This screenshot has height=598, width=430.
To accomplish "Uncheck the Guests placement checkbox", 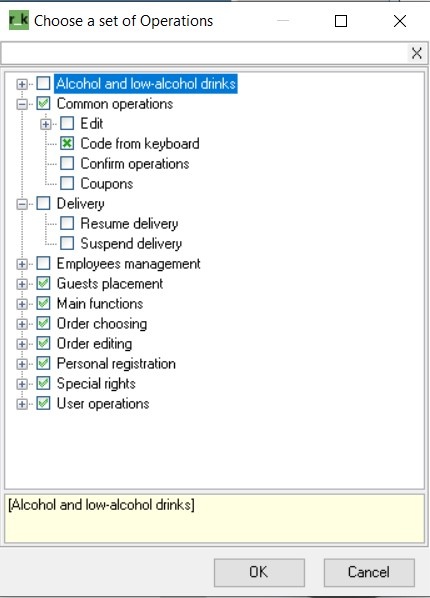I will click(x=43, y=283).
